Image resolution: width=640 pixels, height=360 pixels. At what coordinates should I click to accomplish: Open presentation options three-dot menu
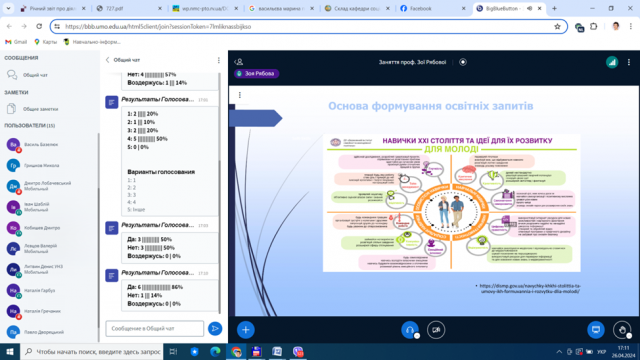pos(240,95)
